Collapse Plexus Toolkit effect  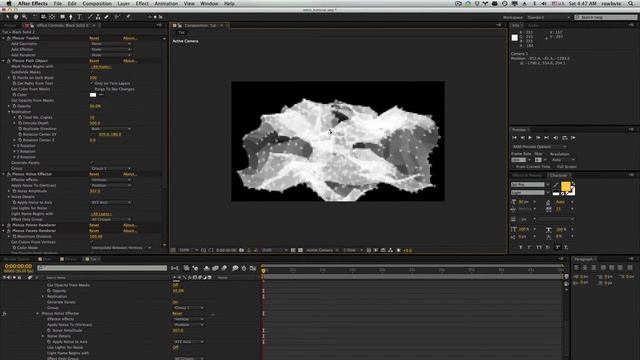tap(4, 38)
